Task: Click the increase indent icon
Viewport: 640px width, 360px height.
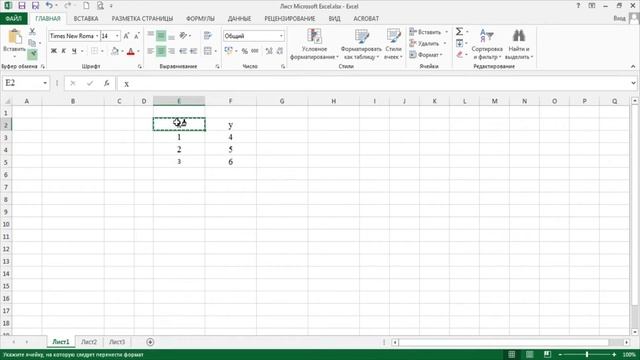Action: (x=193, y=51)
